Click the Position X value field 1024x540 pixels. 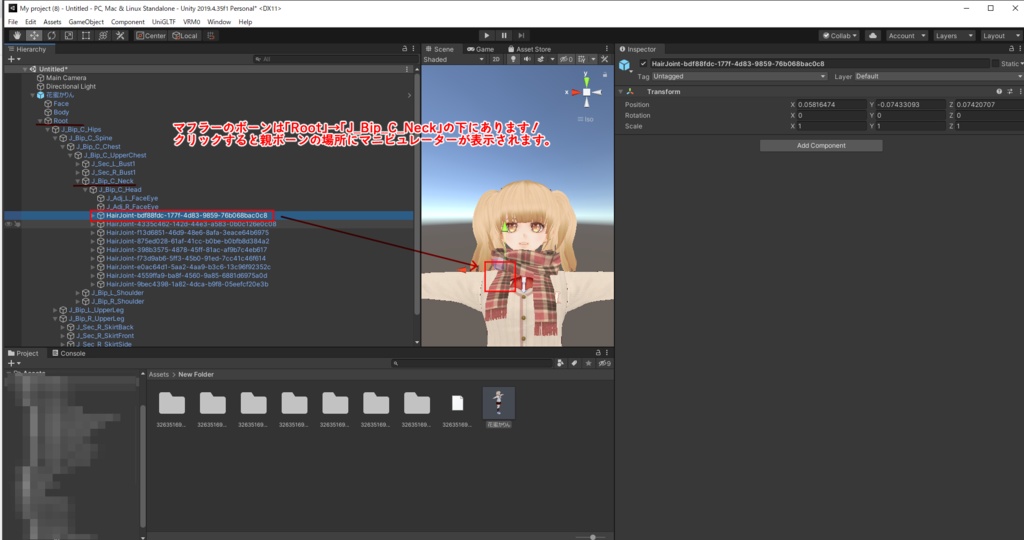coord(831,104)
